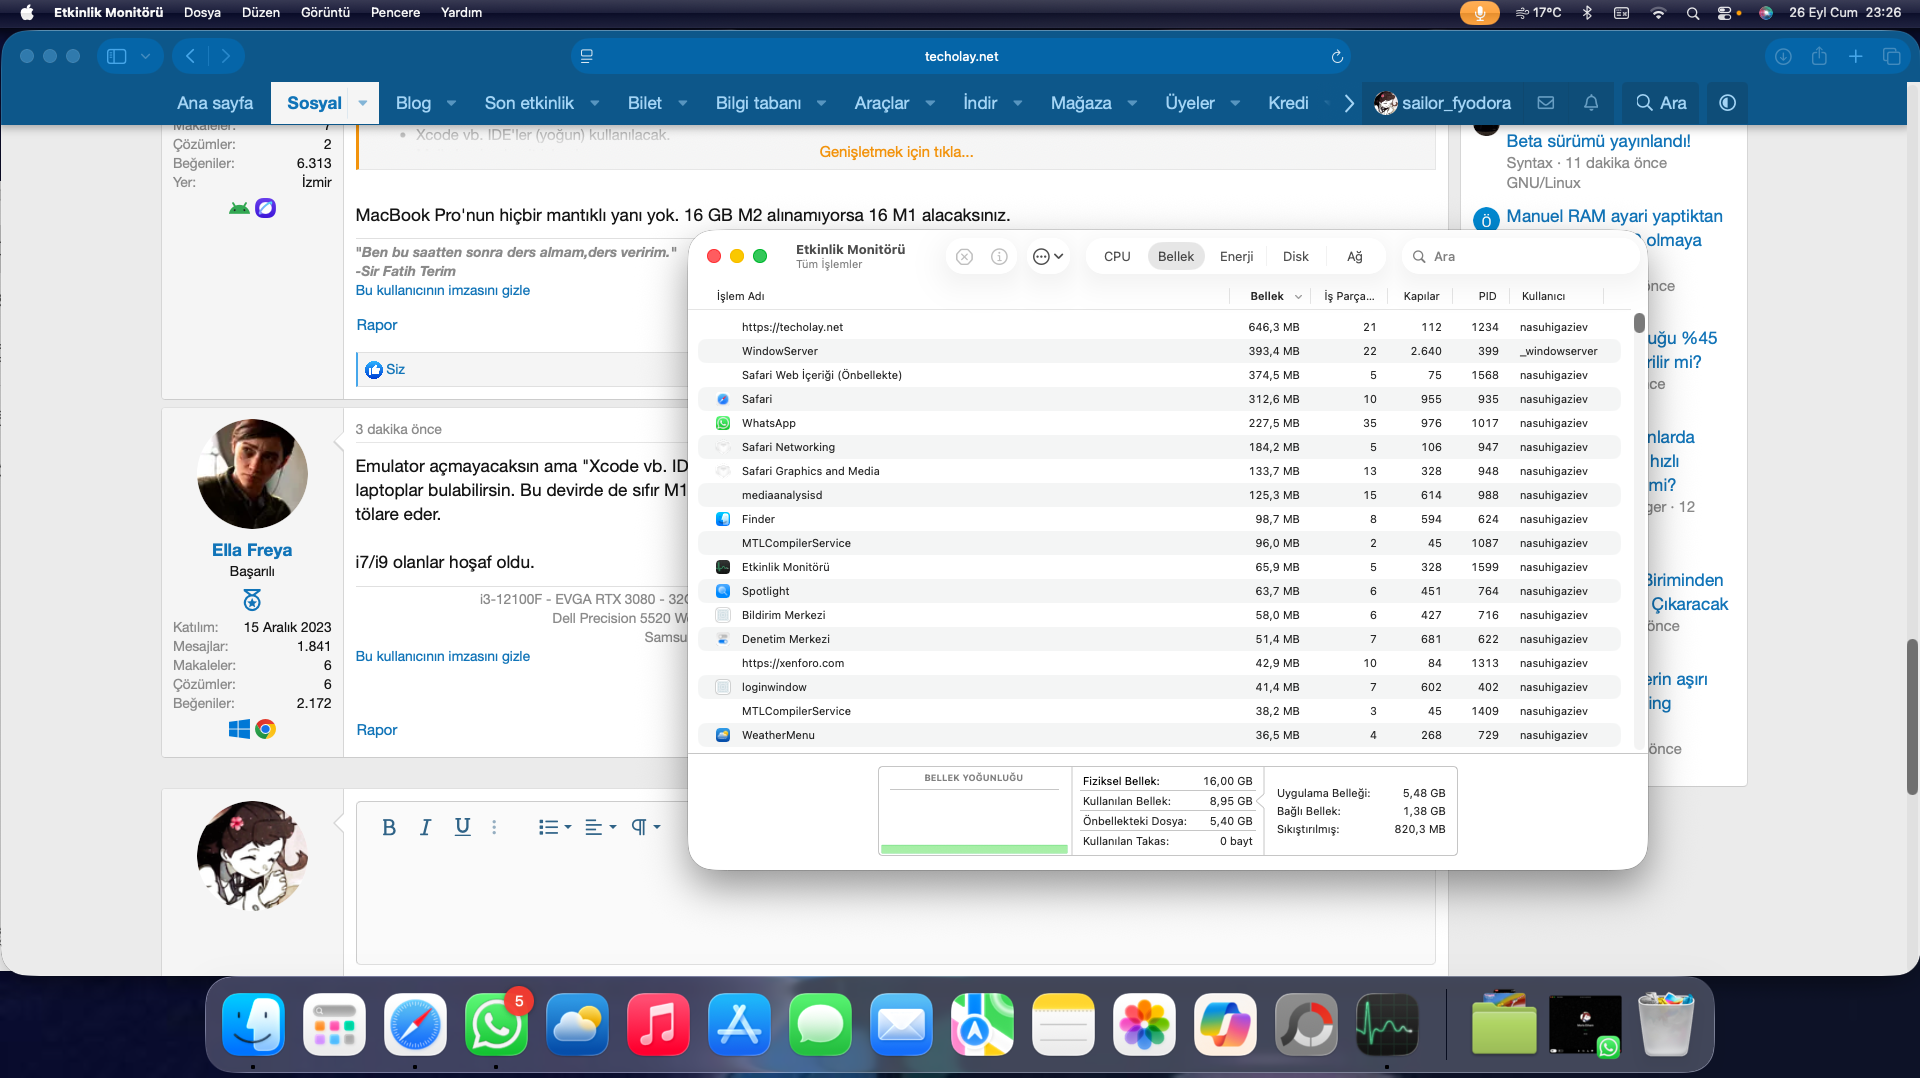The height and width of the screenshot is (1078, 1920).
Task: Toggle italic formatting in reply editor
Action: pos(425,827)
